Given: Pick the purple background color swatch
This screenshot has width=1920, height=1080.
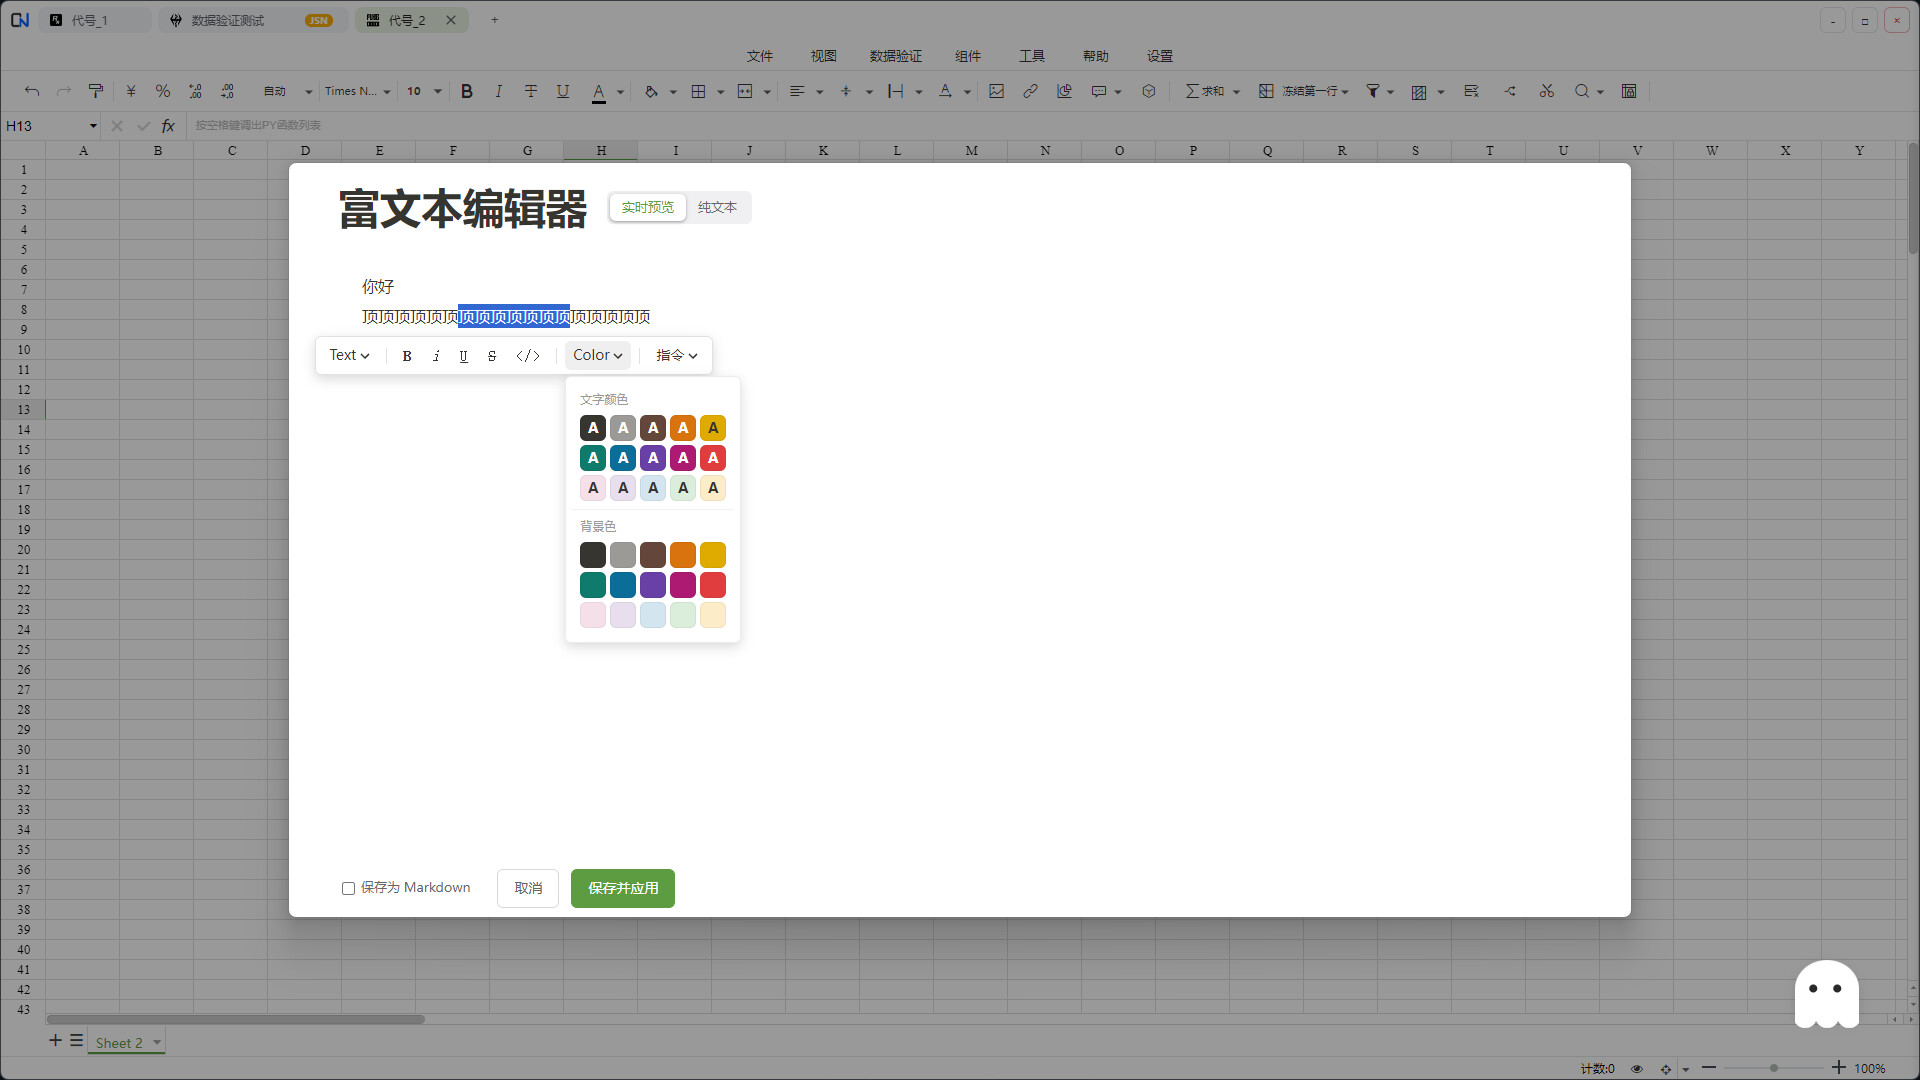Looking at the screenshot, I should (653, 585).
